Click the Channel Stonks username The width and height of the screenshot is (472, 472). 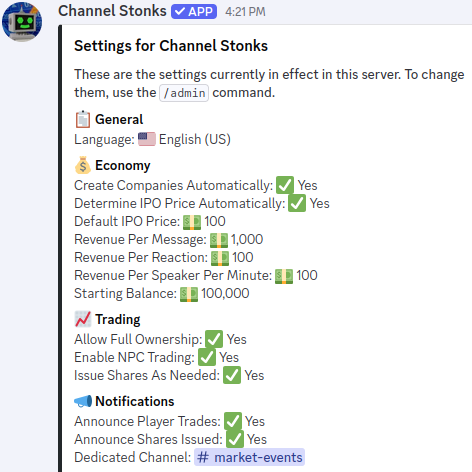(x=112, y=11)
